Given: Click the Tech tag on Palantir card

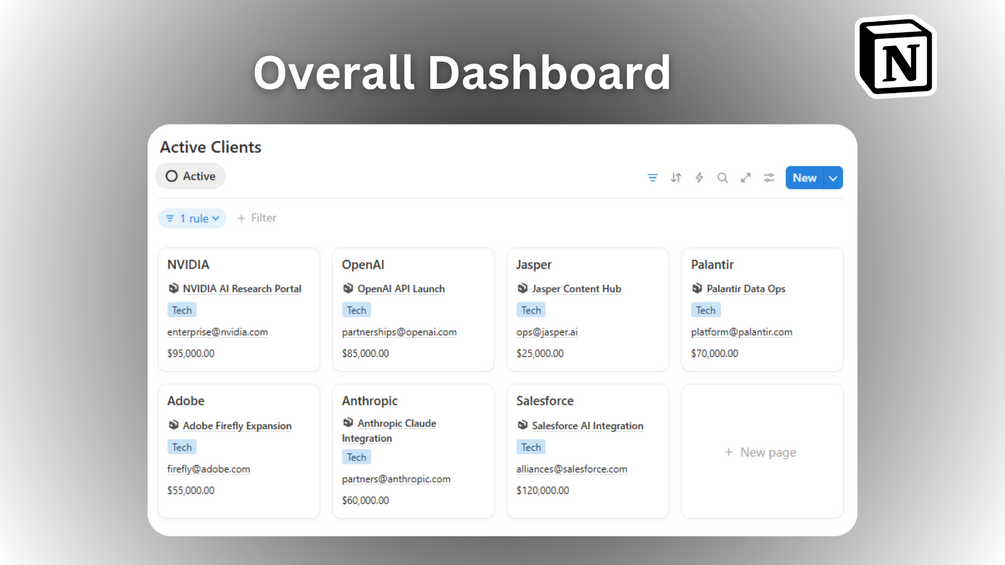Looking at the screenshot, I should pyautogui.click(x=705, y=310).
